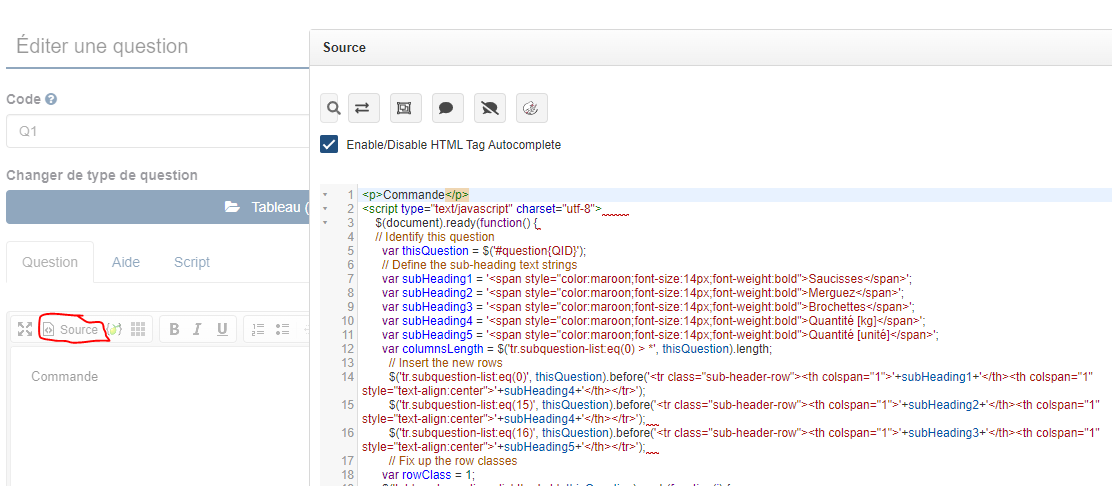
Task: Click the Select All icon button
Action: [x=404, y=108]
